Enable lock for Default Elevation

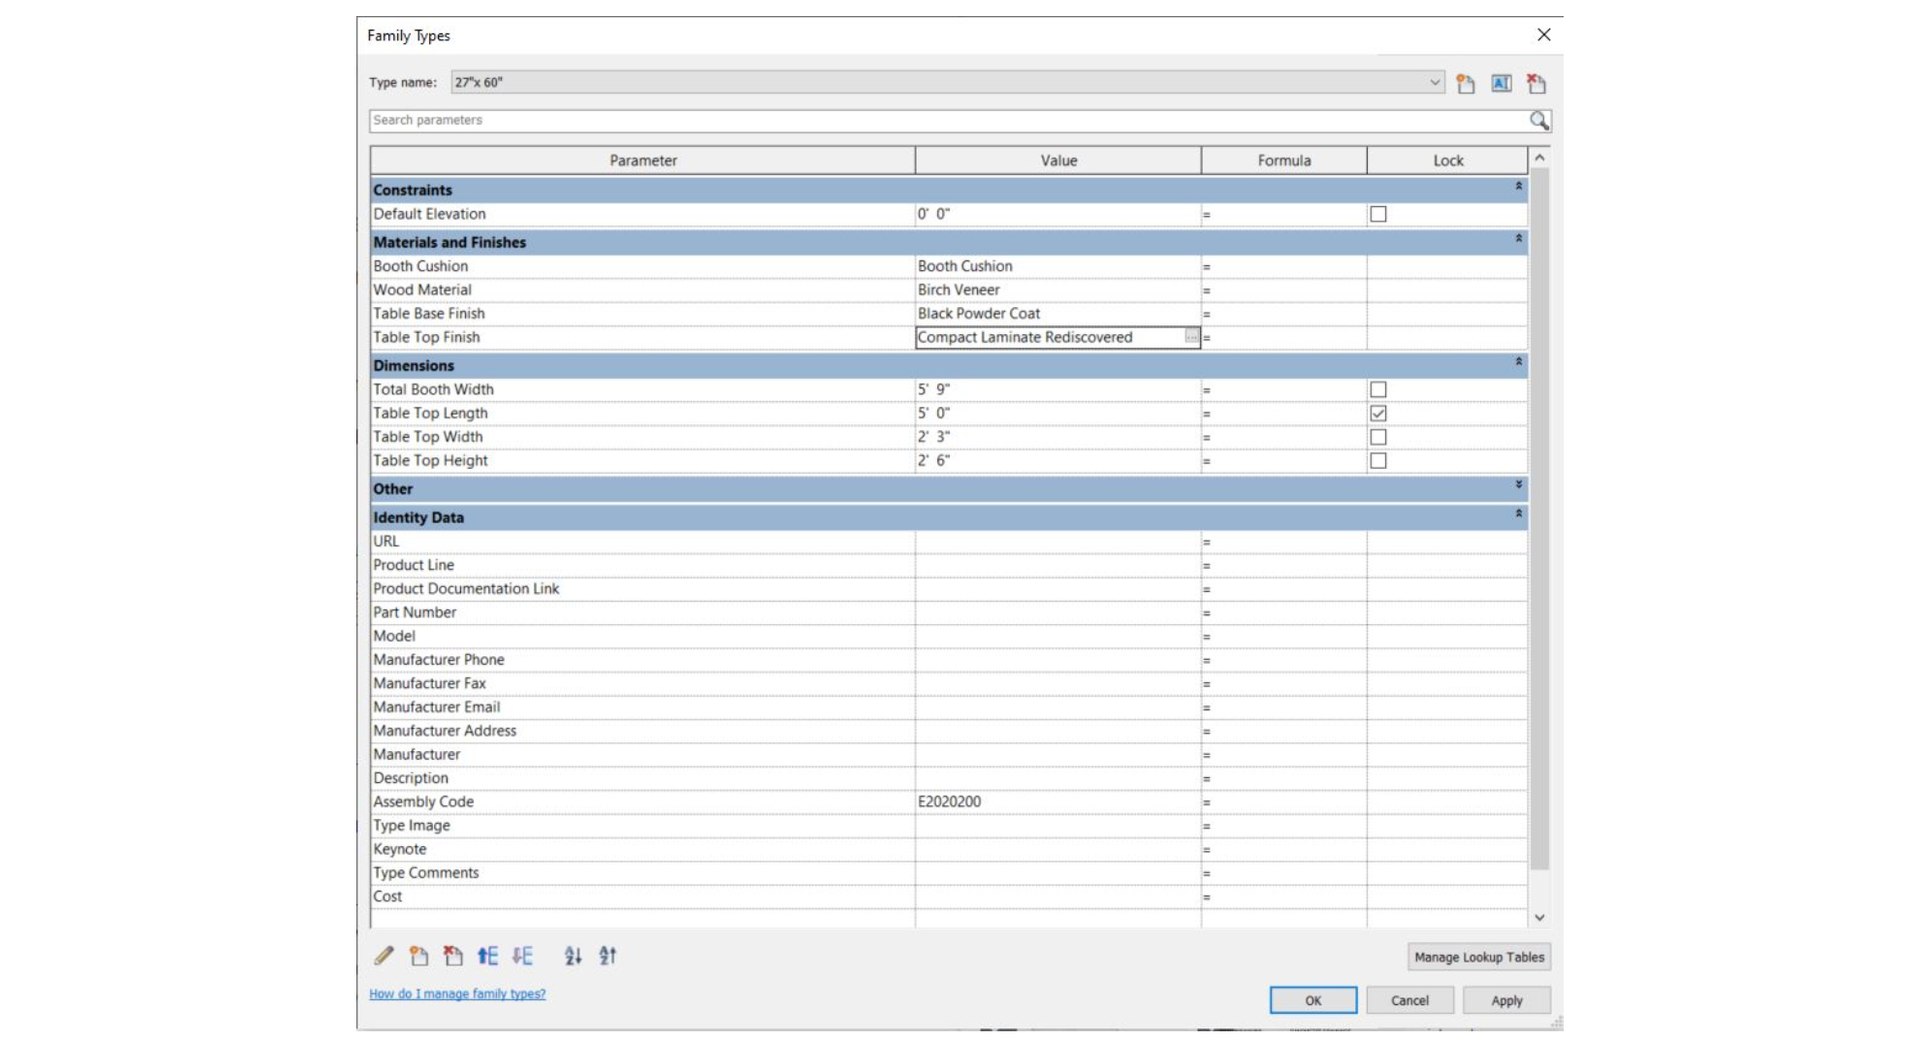pos(1378,214)
